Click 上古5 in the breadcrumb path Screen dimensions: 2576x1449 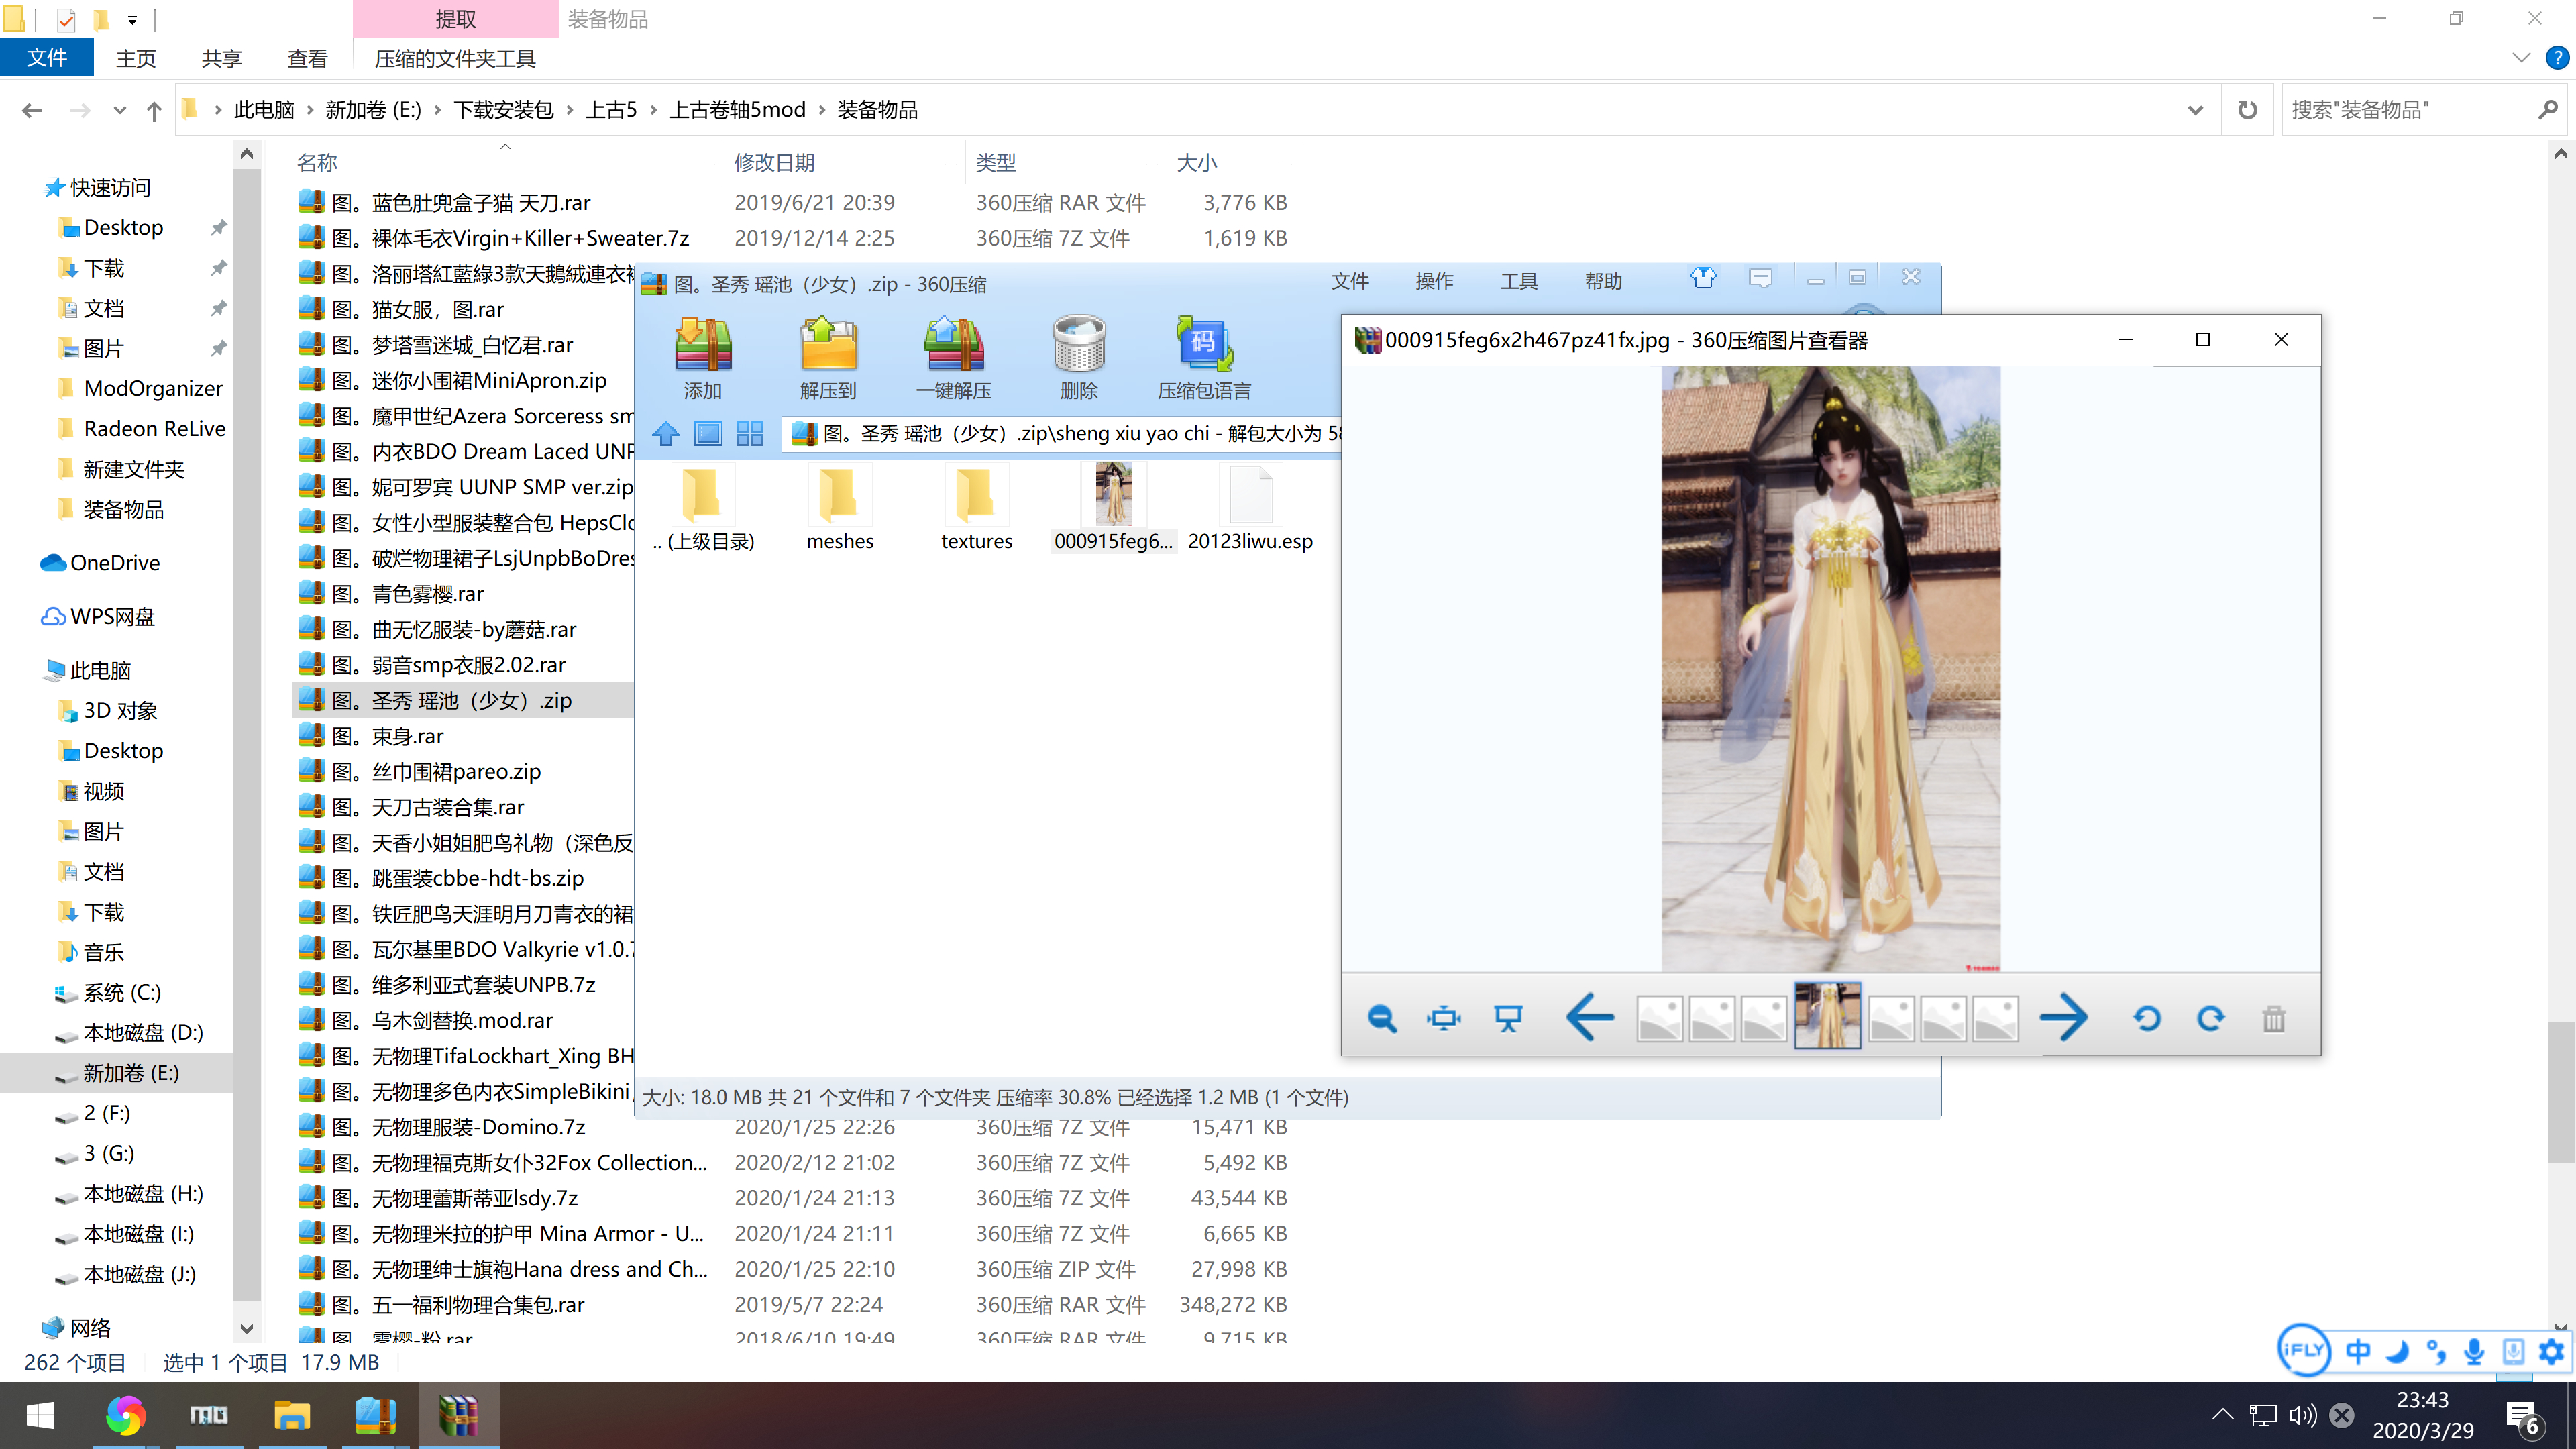coord(610,110)
